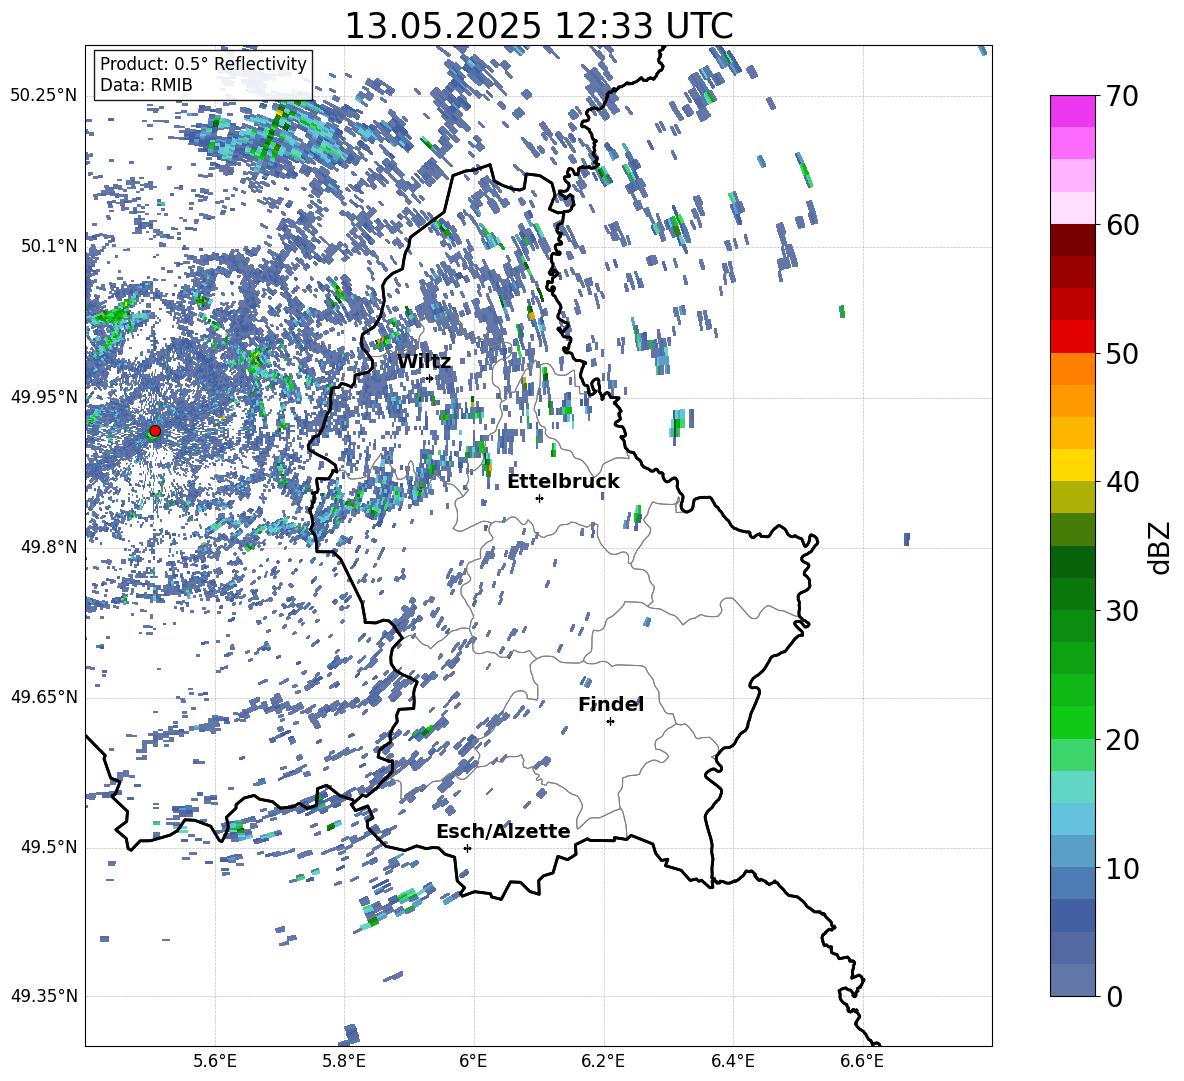Click the 49.35°N latitude label
Viewport: 1184px width, 1081px height.
pyautogui.click(x=44, y=996)
